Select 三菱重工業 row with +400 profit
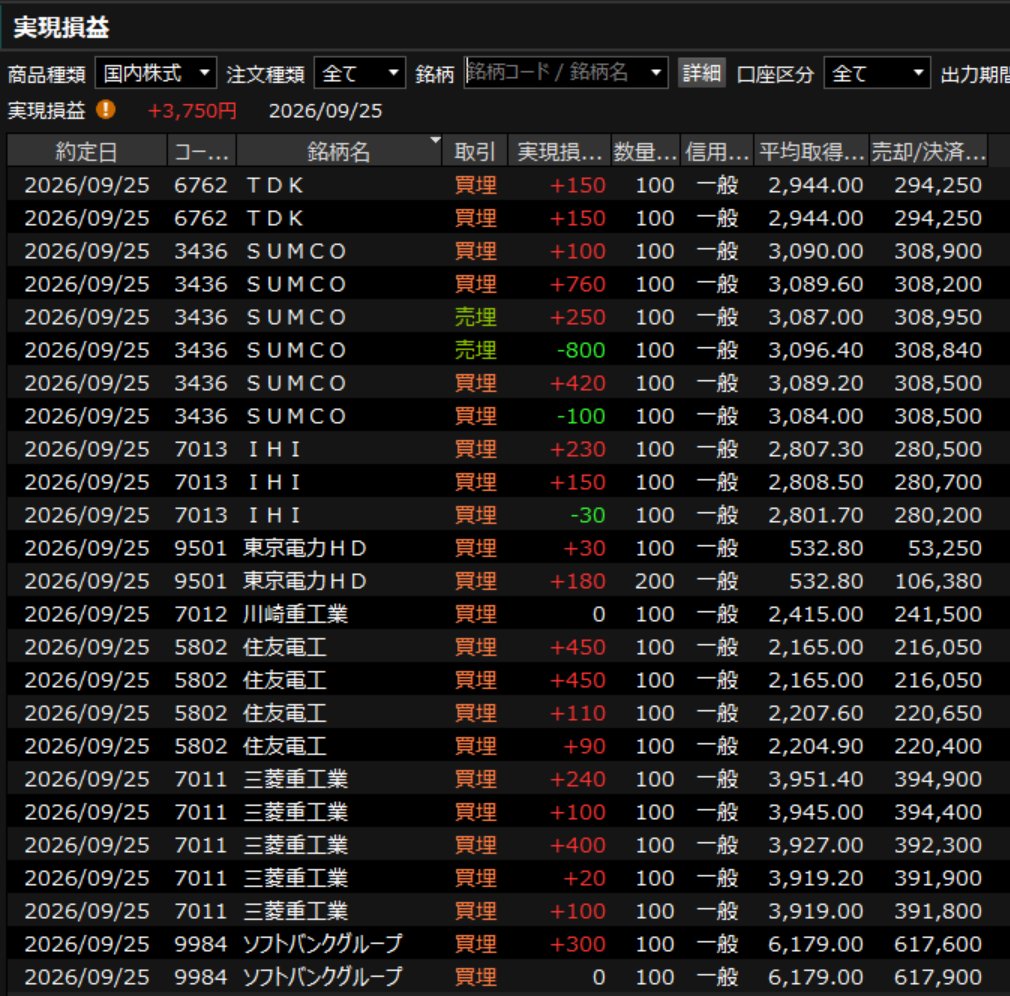1010x996 pixels. [x=497, y=845]
